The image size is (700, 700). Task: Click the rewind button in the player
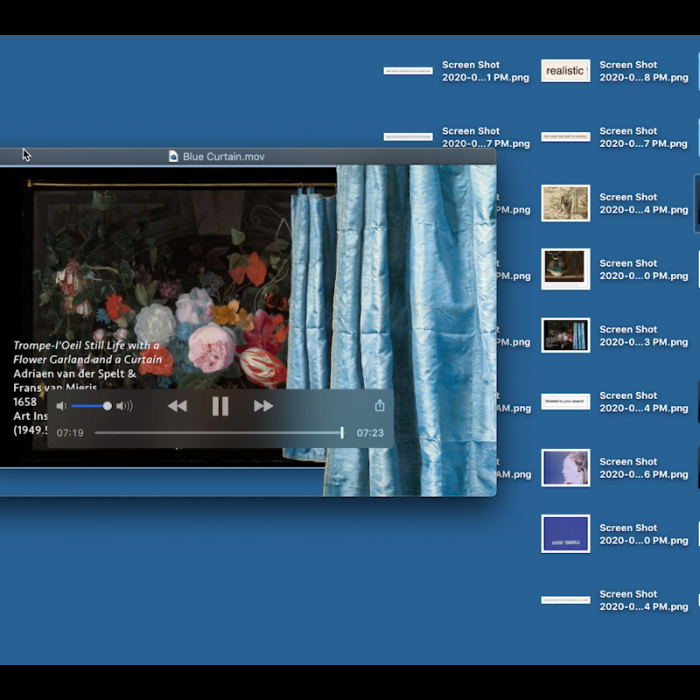[177, 406]
